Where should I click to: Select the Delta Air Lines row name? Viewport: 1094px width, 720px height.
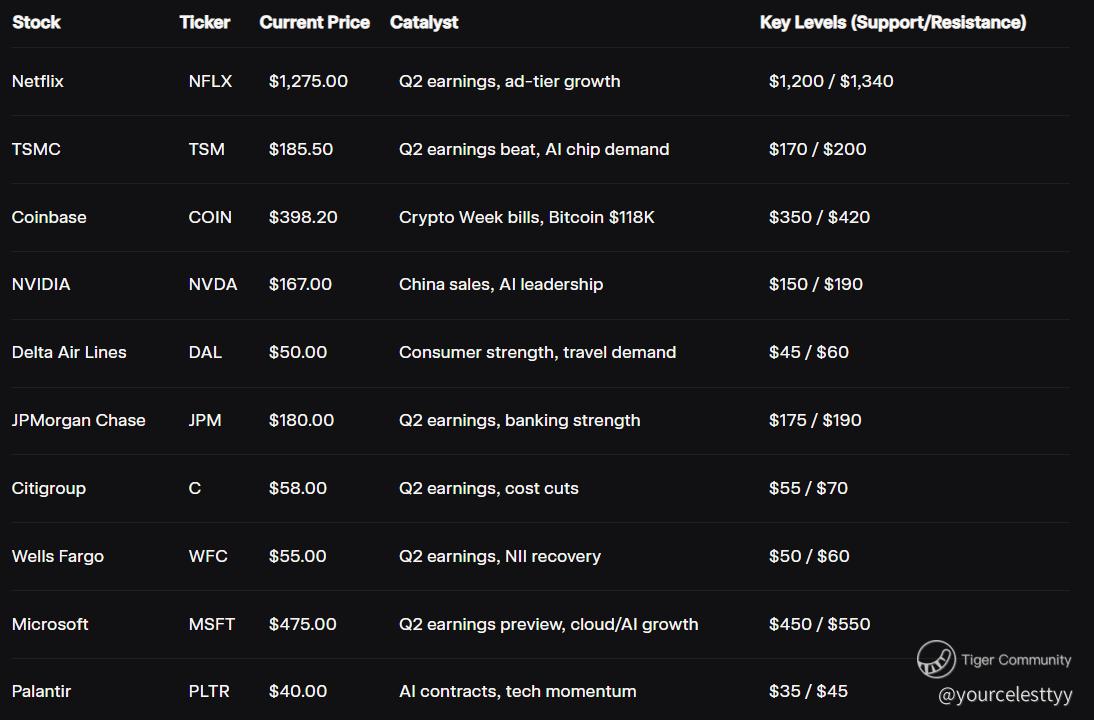click(x=69, y=352)
